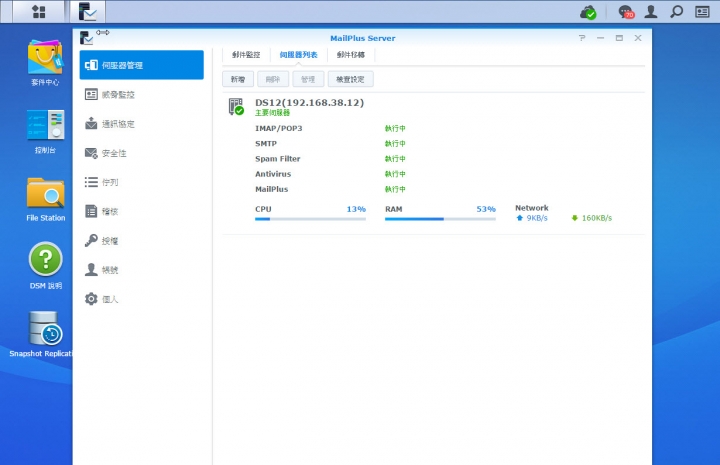Click the MailPlus service label
Viewport: 720px width, 465px height.
[271, 189]
